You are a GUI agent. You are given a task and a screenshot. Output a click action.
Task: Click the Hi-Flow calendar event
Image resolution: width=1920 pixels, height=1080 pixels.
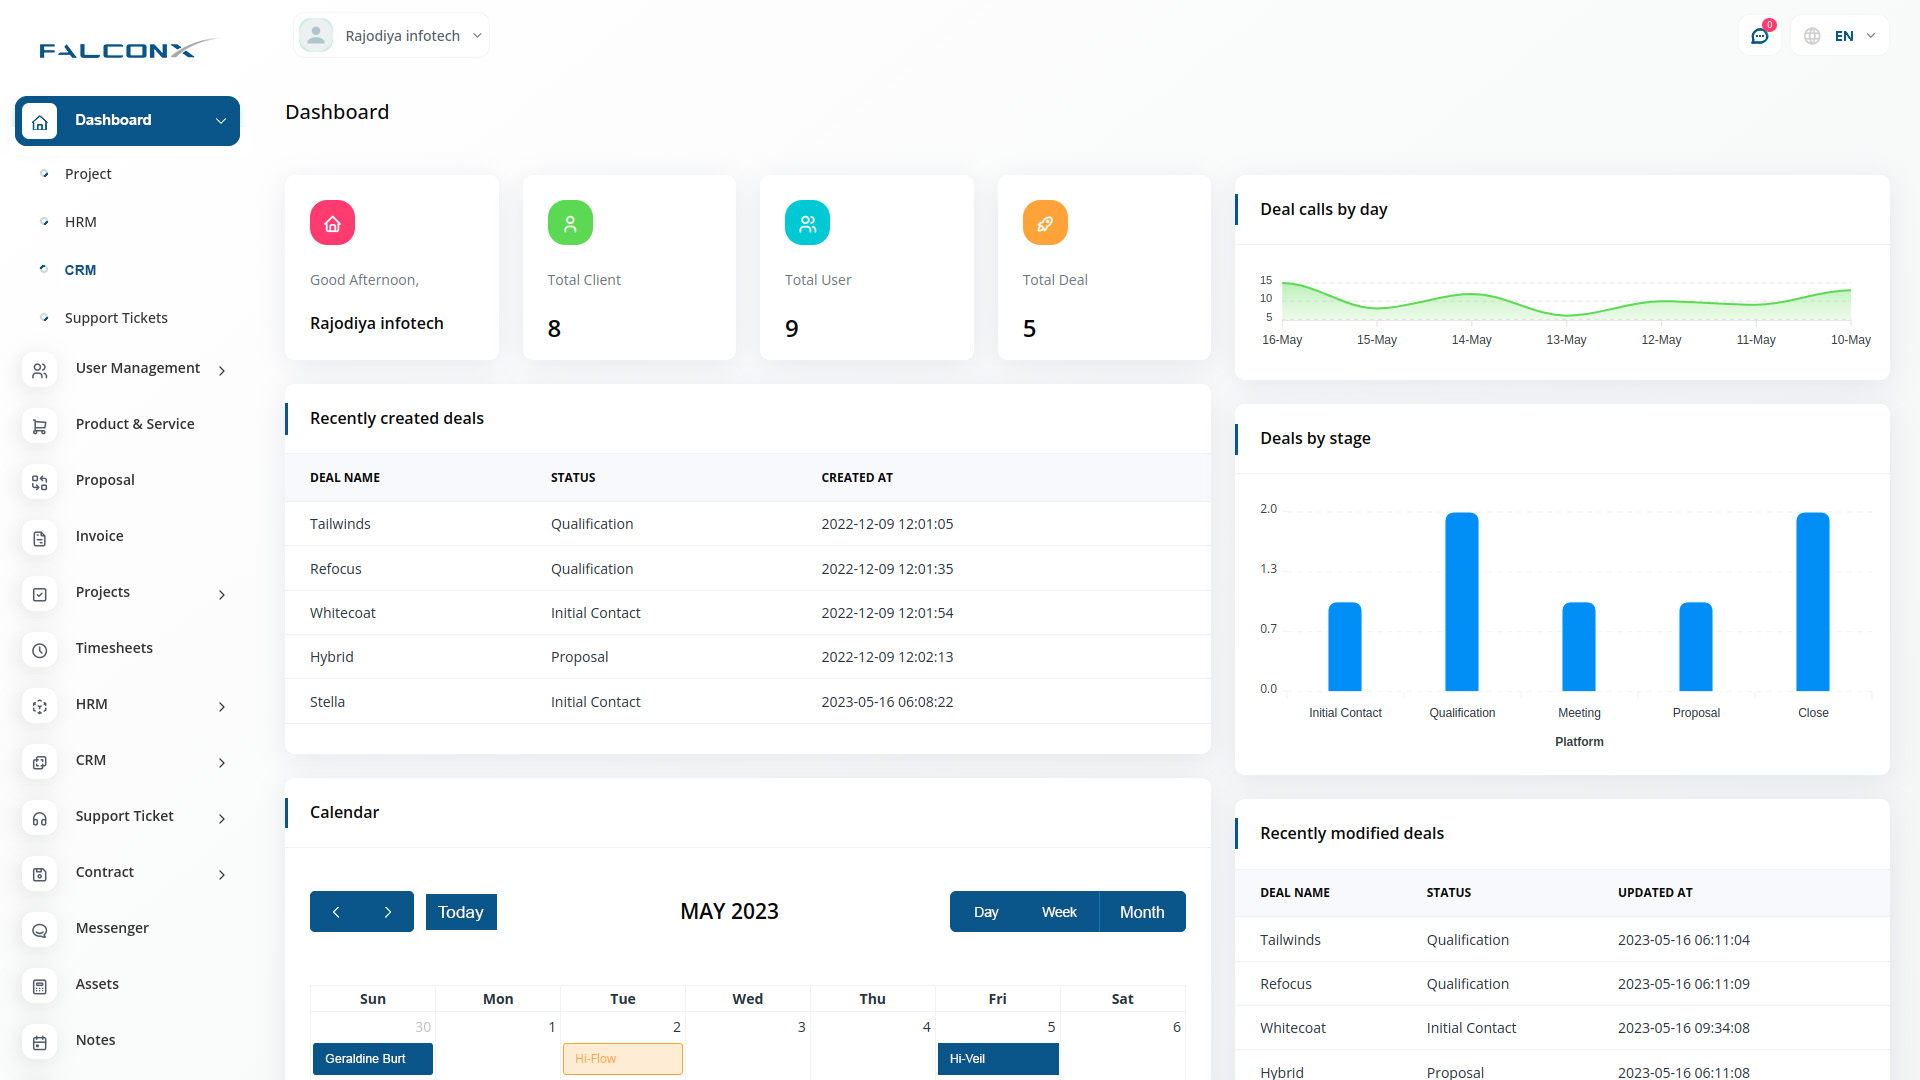(622, 1059)
